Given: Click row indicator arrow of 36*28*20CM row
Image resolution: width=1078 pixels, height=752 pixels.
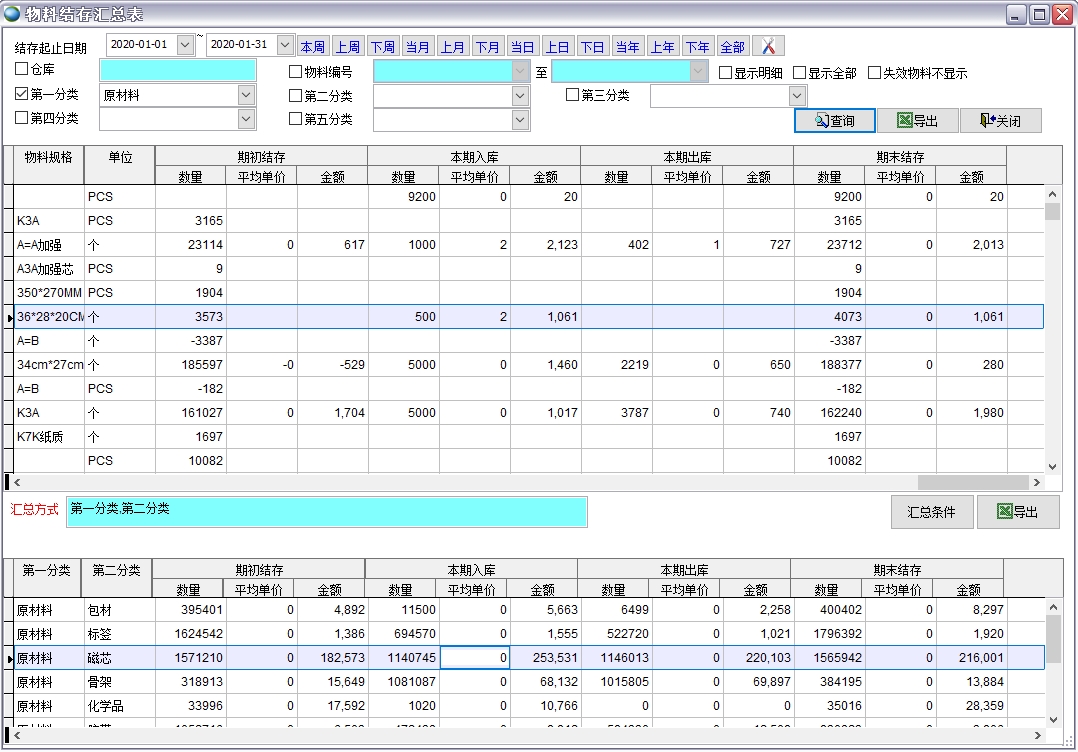Looking at the screenshot, I should [9, 317].
